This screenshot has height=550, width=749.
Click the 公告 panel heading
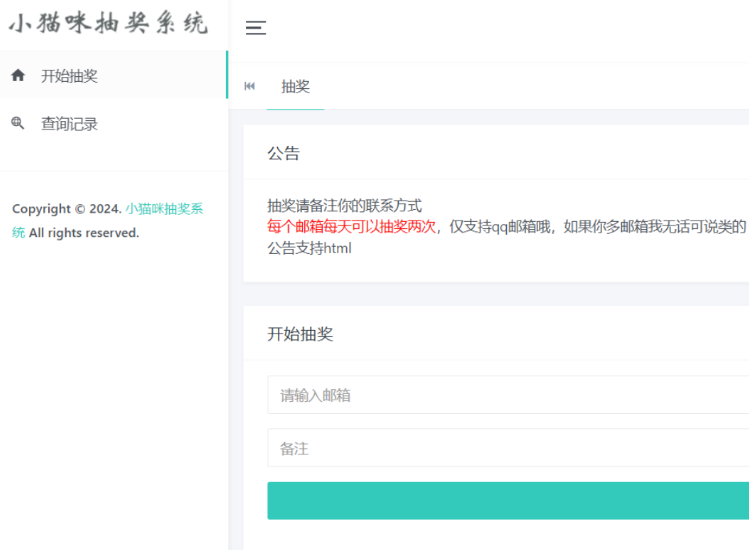point(283,154)
